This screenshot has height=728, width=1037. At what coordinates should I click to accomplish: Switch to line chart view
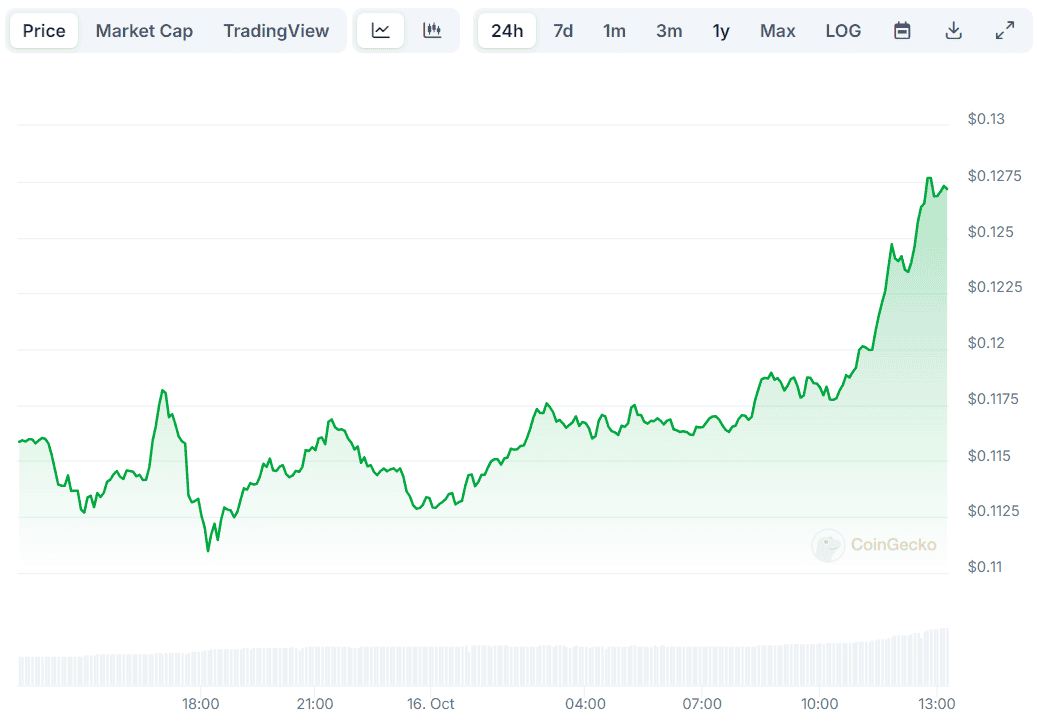[381, 31]
